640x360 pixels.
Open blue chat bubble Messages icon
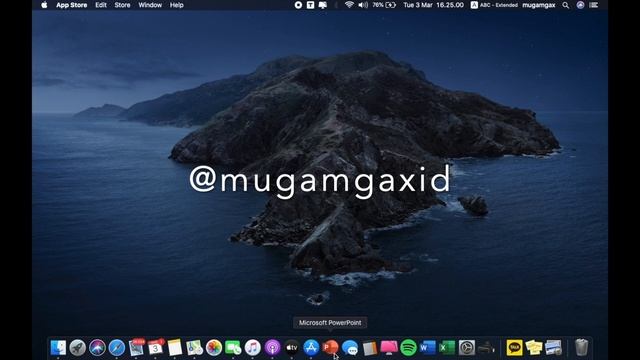[x=350, y=348]
